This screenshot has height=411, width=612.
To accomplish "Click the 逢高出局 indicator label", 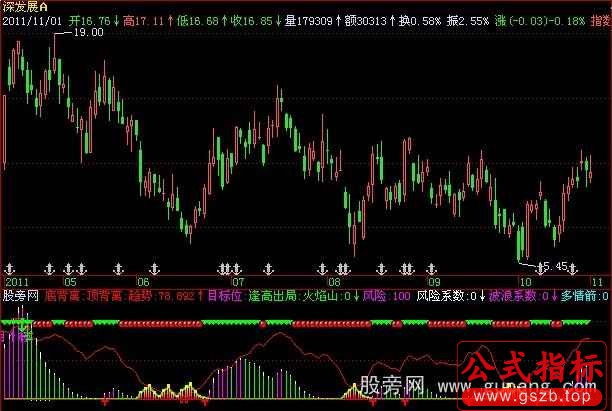I will [x=264, y=296].
